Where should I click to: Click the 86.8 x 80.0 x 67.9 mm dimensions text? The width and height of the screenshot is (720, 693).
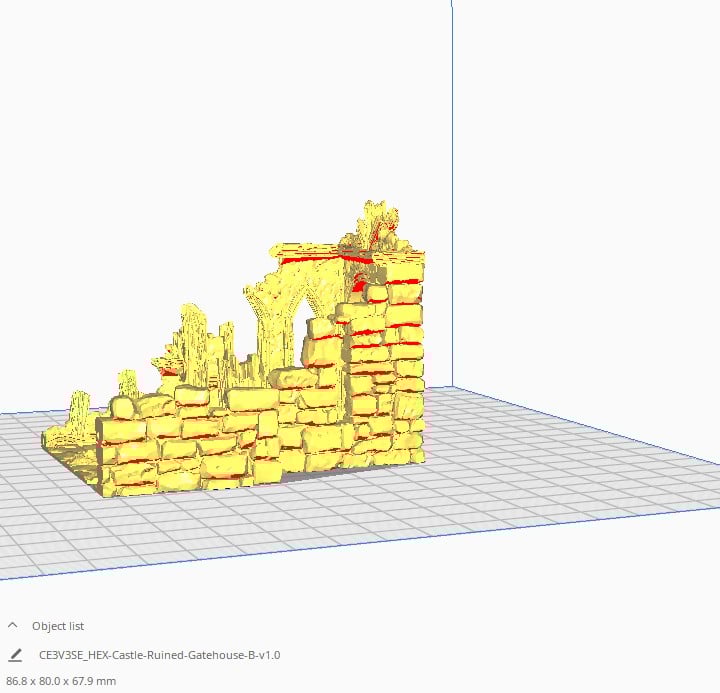(61, 681)
